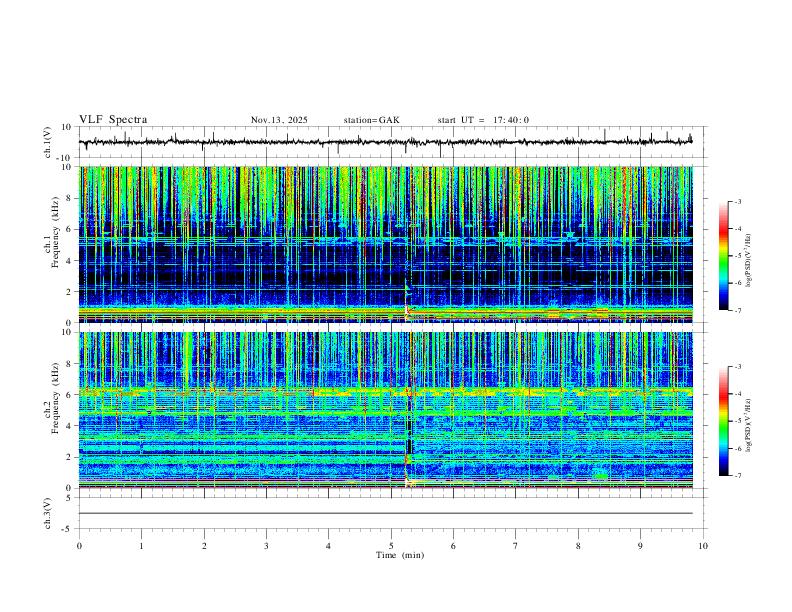Click the "-5" tick on ch.2 colorbar

pos(737,421)
